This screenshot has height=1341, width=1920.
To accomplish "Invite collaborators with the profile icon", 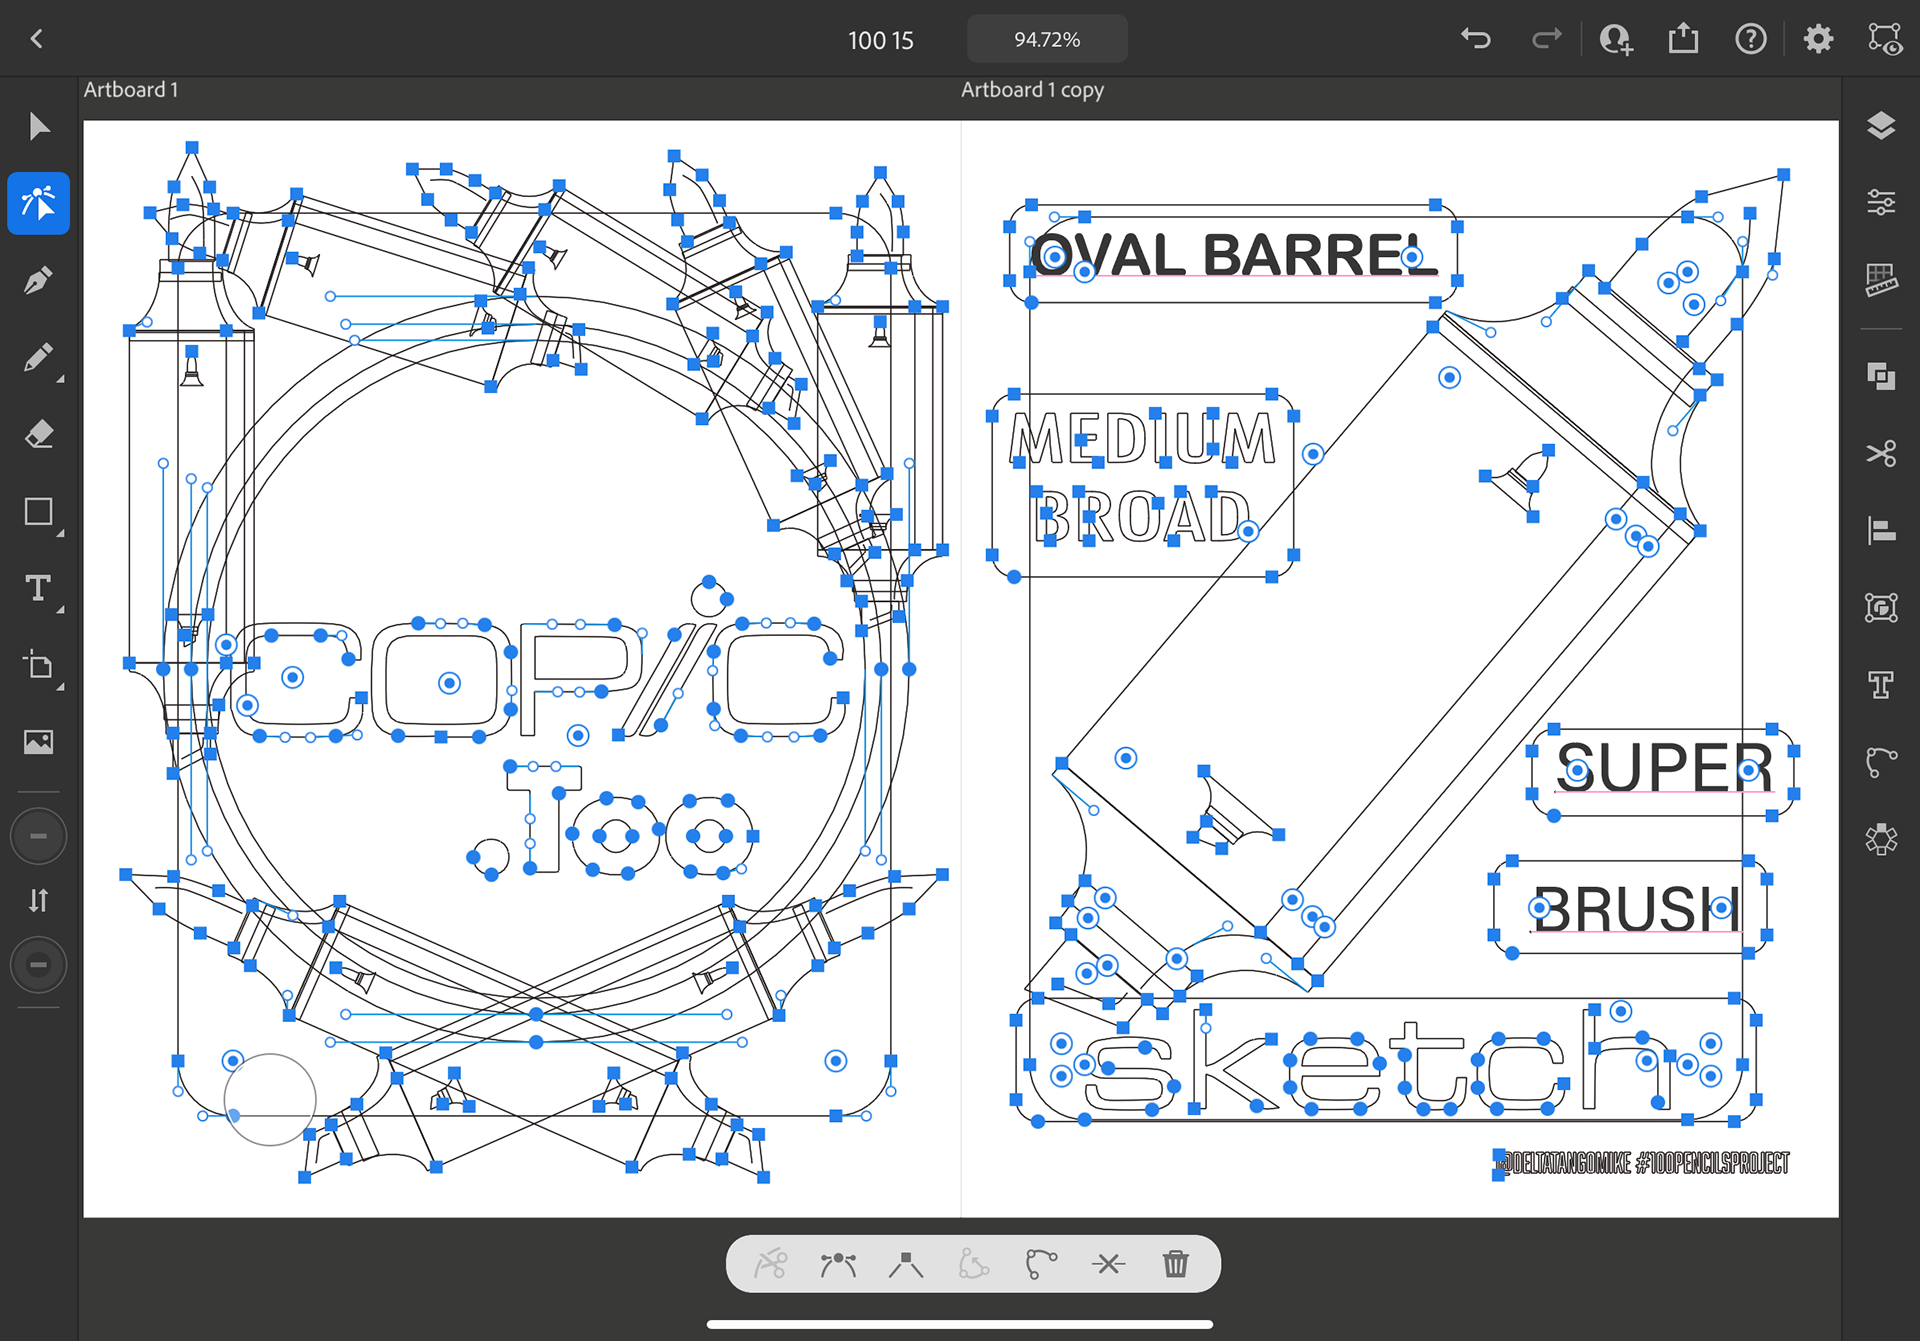I will (x=1615, y=39).
